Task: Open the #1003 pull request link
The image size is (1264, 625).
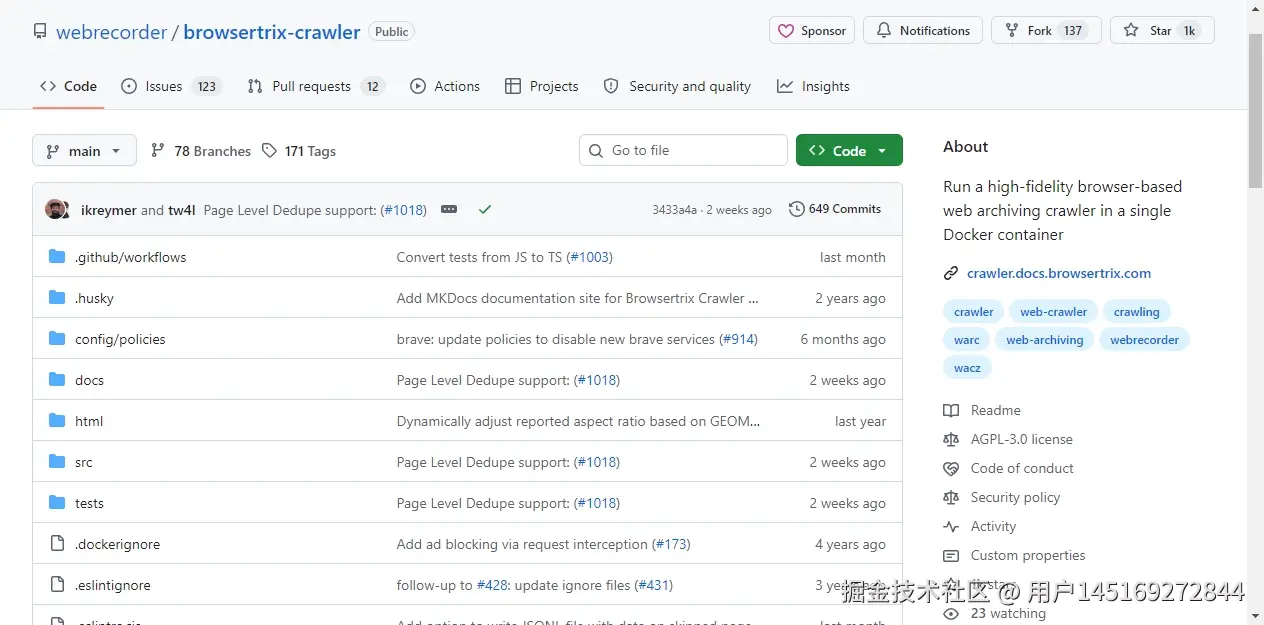Action: click(x=590, y=257)
